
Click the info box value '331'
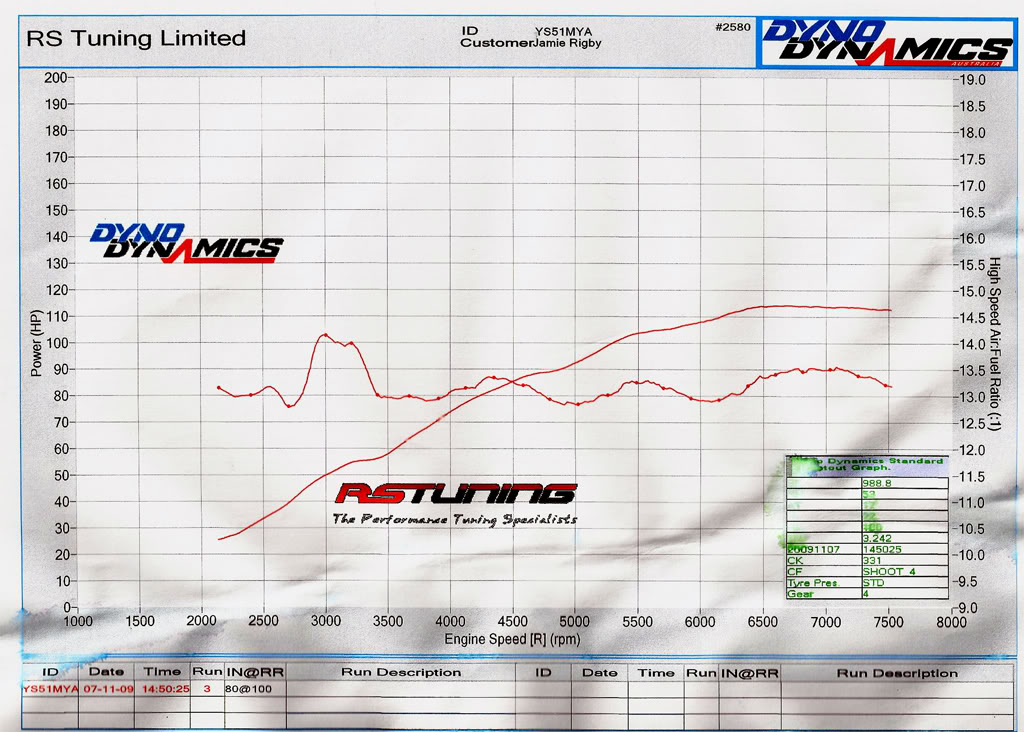[872, 561]
